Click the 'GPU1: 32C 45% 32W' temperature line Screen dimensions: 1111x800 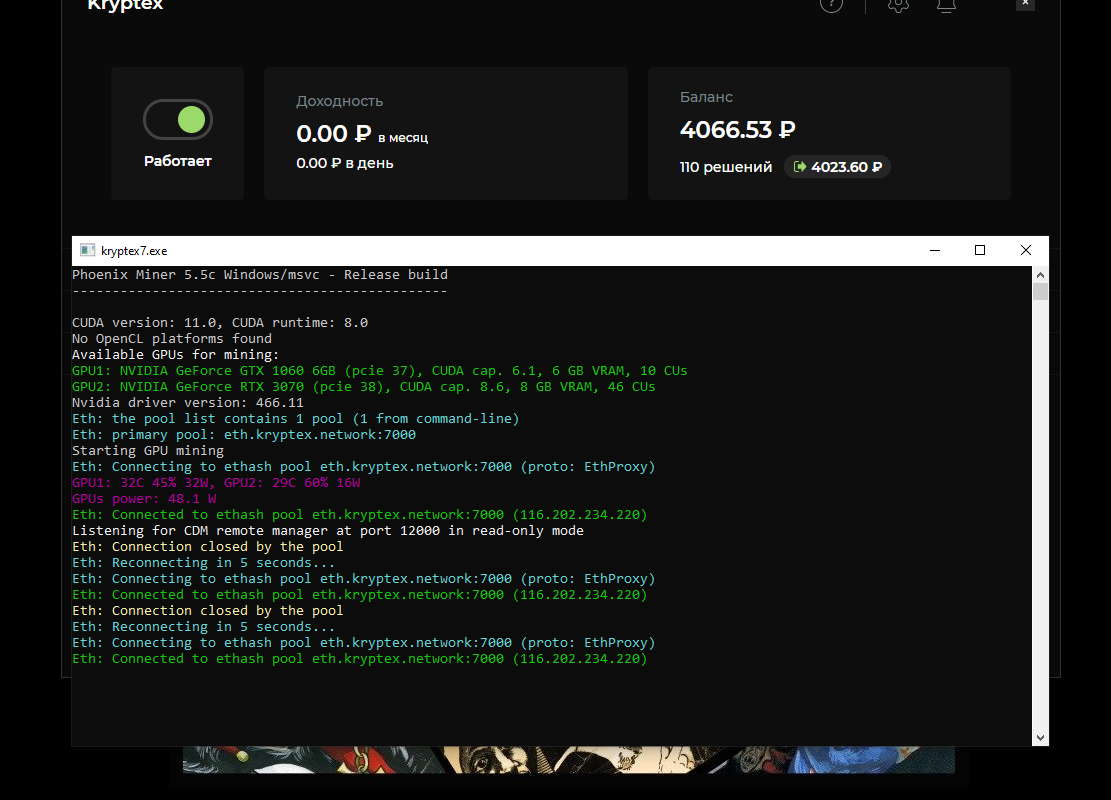[216, 483]
